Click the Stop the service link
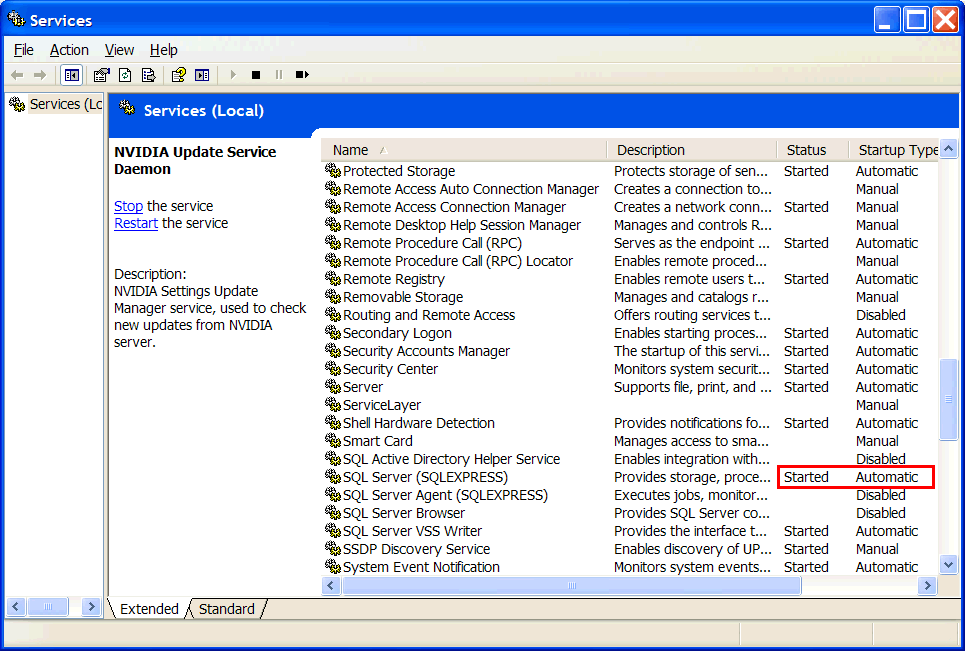Screen dimensions: 965x651 point(128,206)
